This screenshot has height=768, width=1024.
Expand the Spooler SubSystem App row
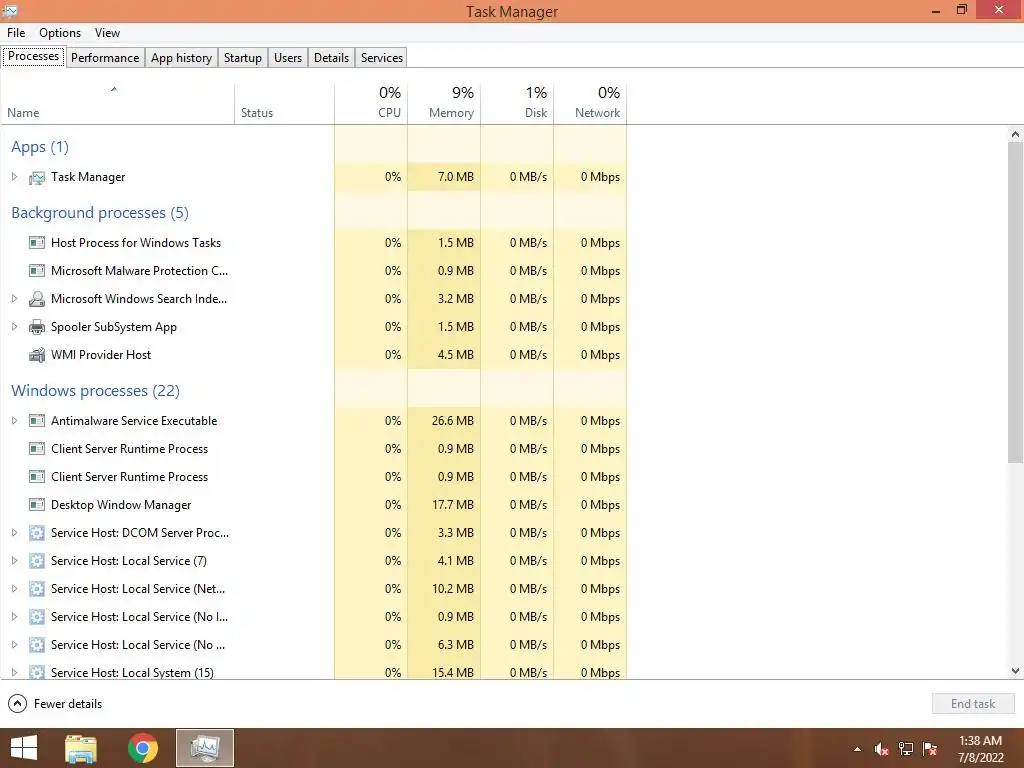(x=14, y=327)
